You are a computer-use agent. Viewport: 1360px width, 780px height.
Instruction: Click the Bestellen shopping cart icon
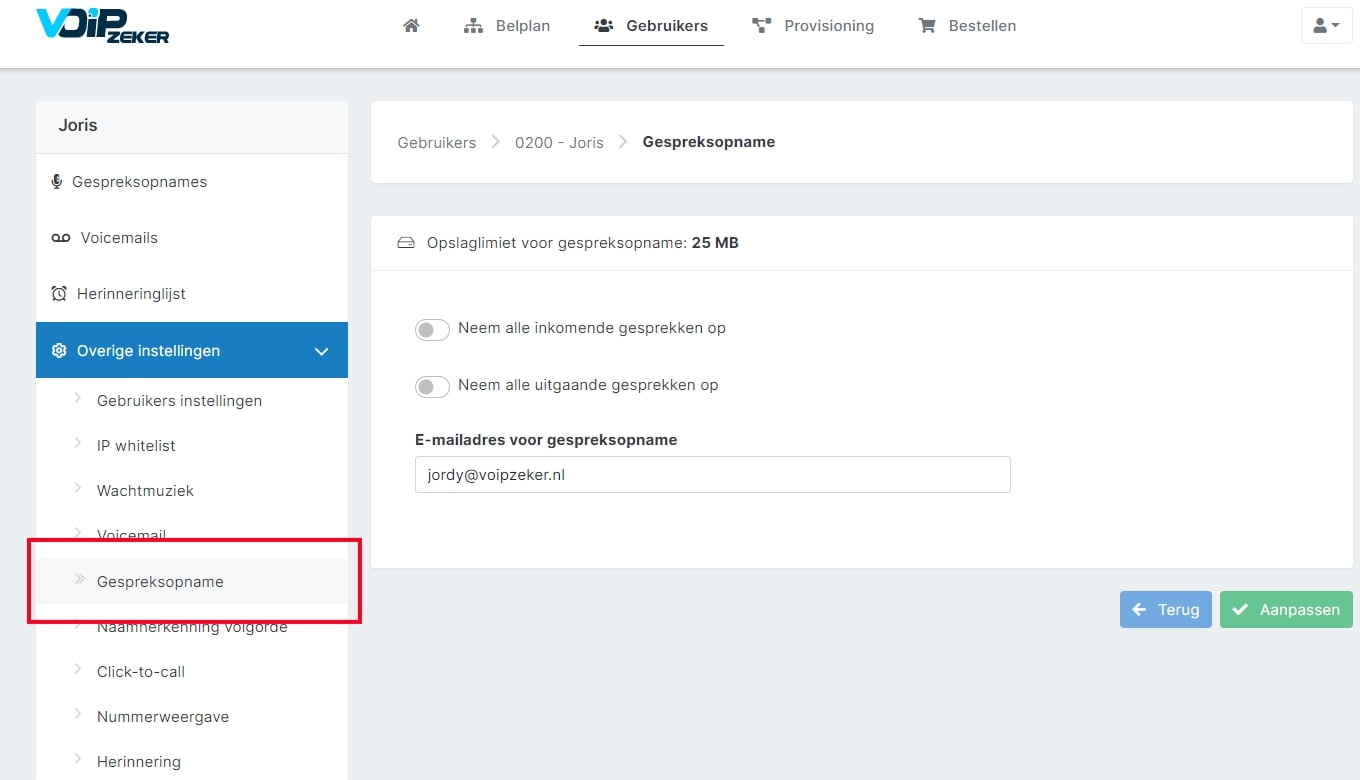tap(927, 26)
